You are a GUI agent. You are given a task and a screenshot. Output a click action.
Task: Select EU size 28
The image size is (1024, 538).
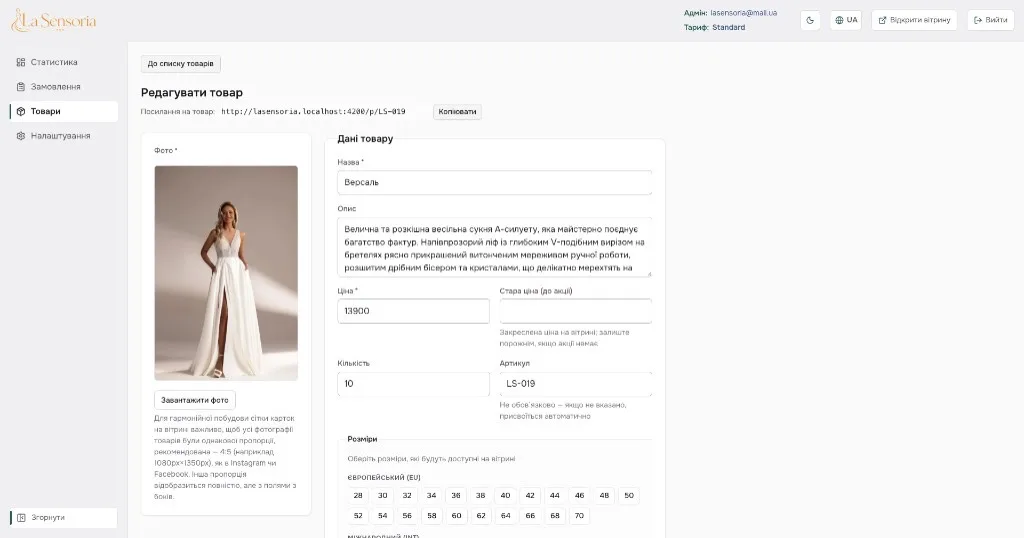coord(358,496)
